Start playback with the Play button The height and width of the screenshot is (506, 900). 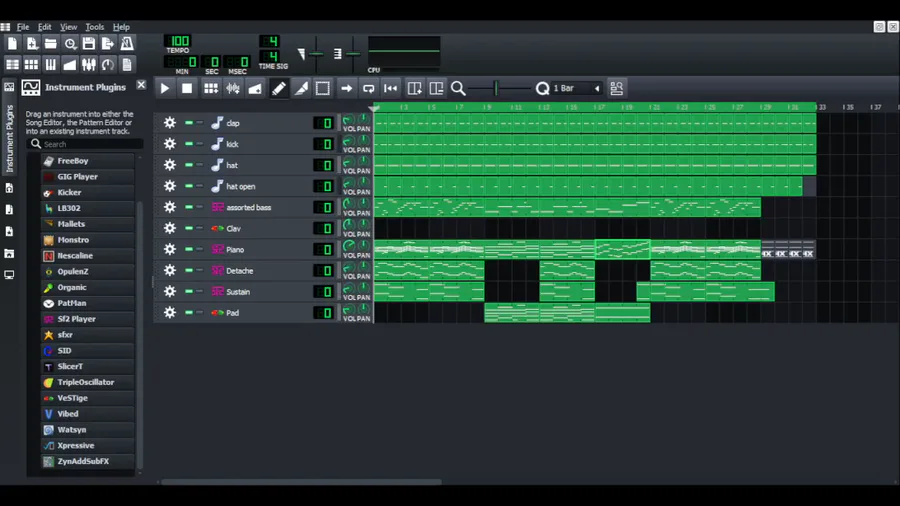[165, 88]
